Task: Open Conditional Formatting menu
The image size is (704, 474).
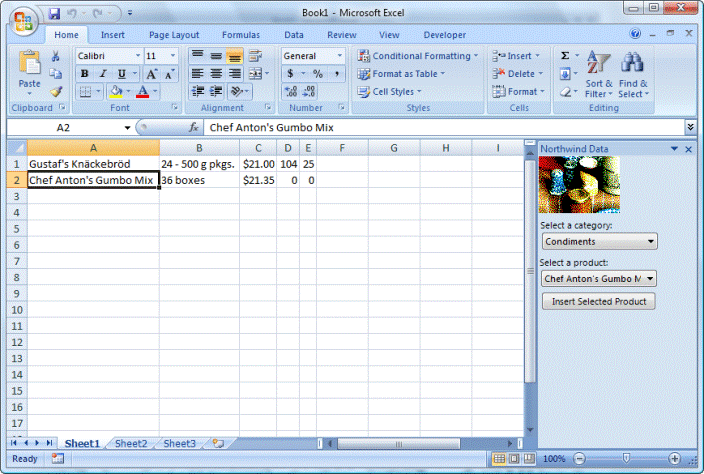Action: tap(418, 56)
